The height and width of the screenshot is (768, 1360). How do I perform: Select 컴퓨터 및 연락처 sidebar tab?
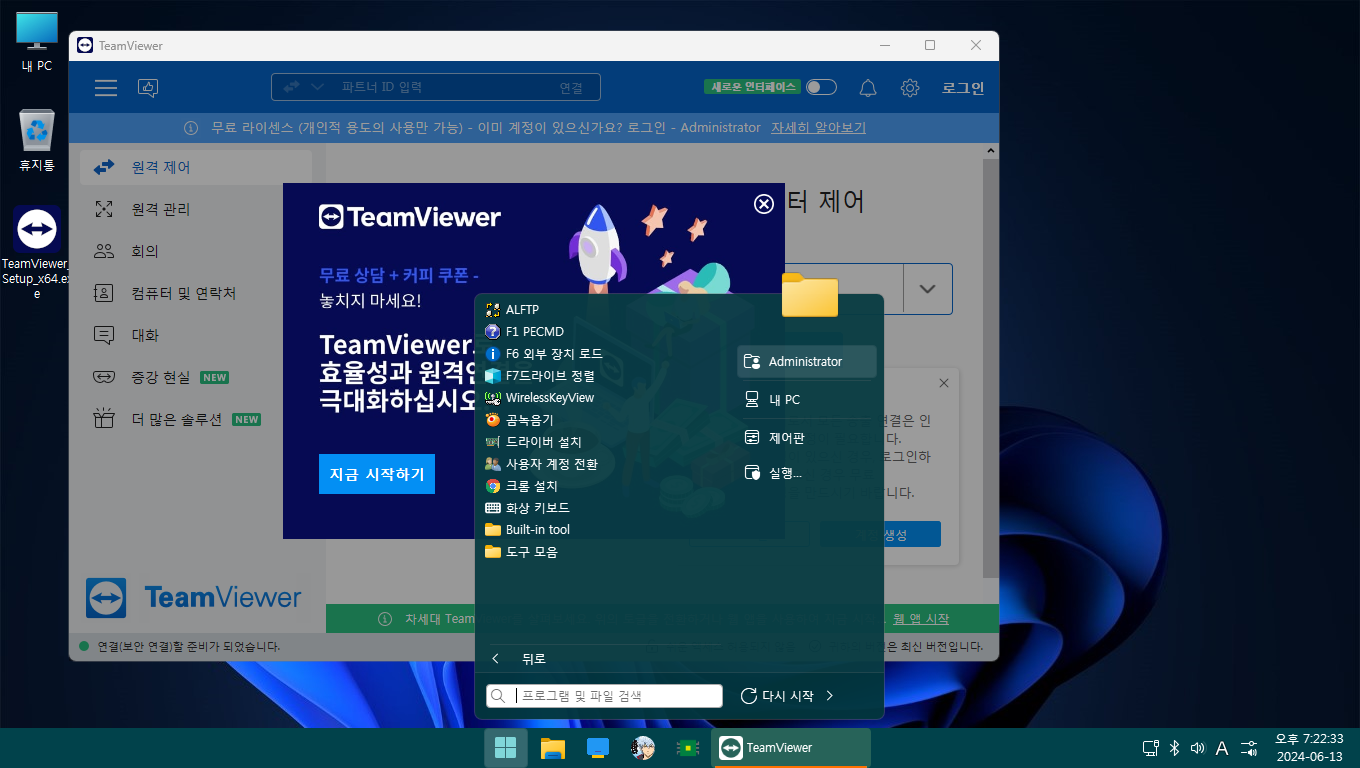[196, 293]
